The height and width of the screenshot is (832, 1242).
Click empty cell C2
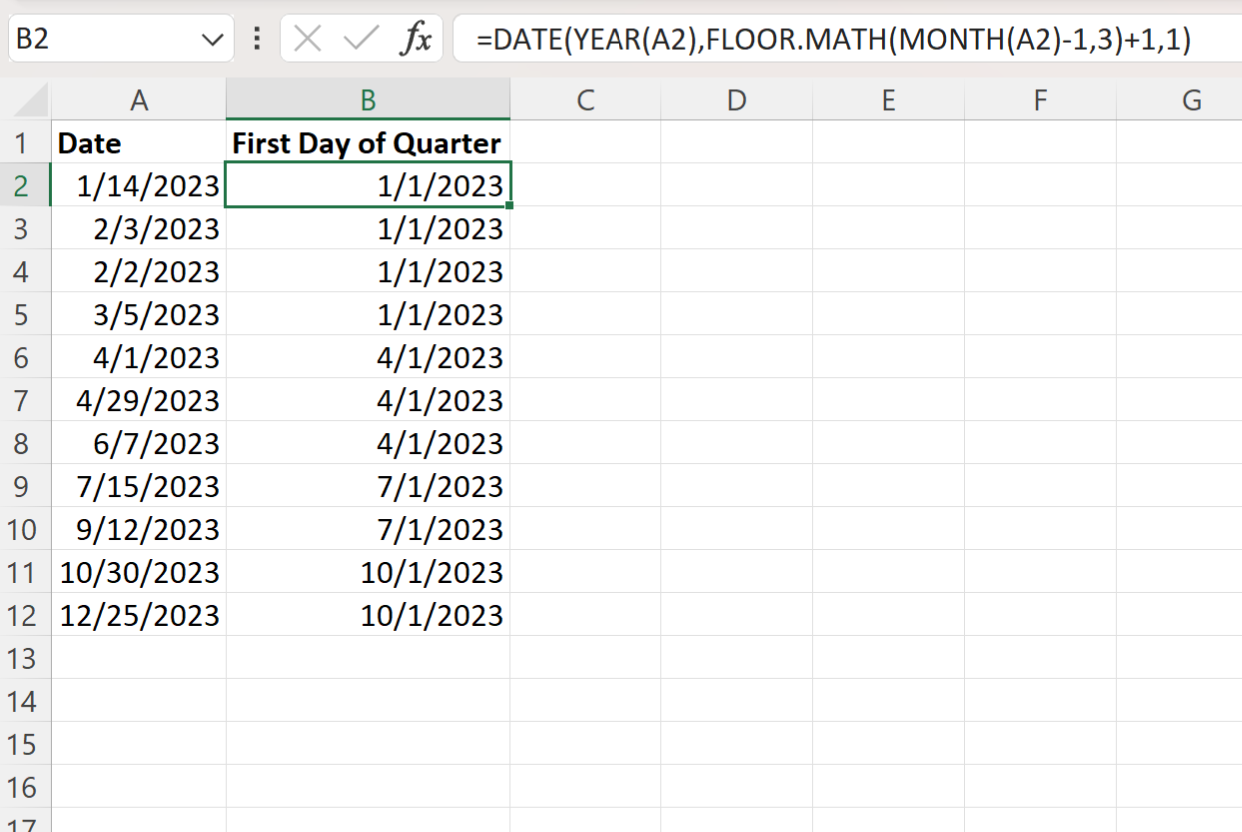click(585, 186)
